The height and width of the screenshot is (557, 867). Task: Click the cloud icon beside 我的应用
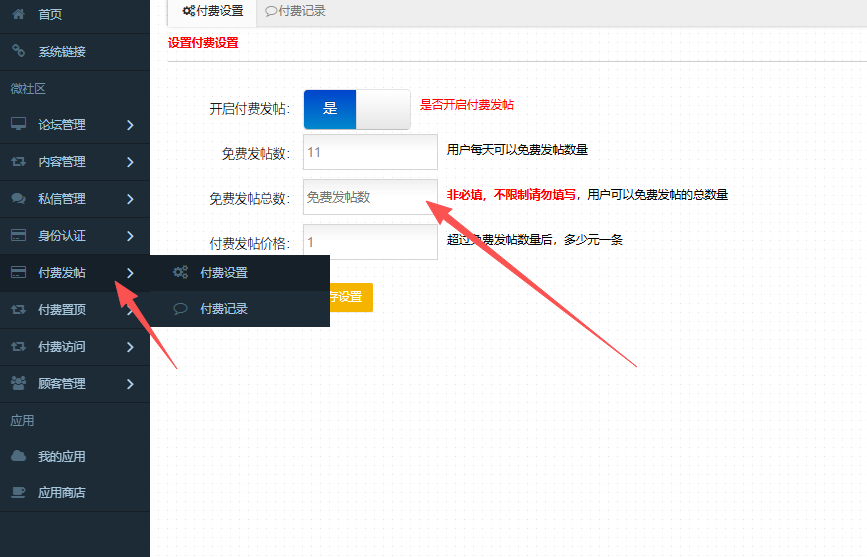tap(18, 456)
